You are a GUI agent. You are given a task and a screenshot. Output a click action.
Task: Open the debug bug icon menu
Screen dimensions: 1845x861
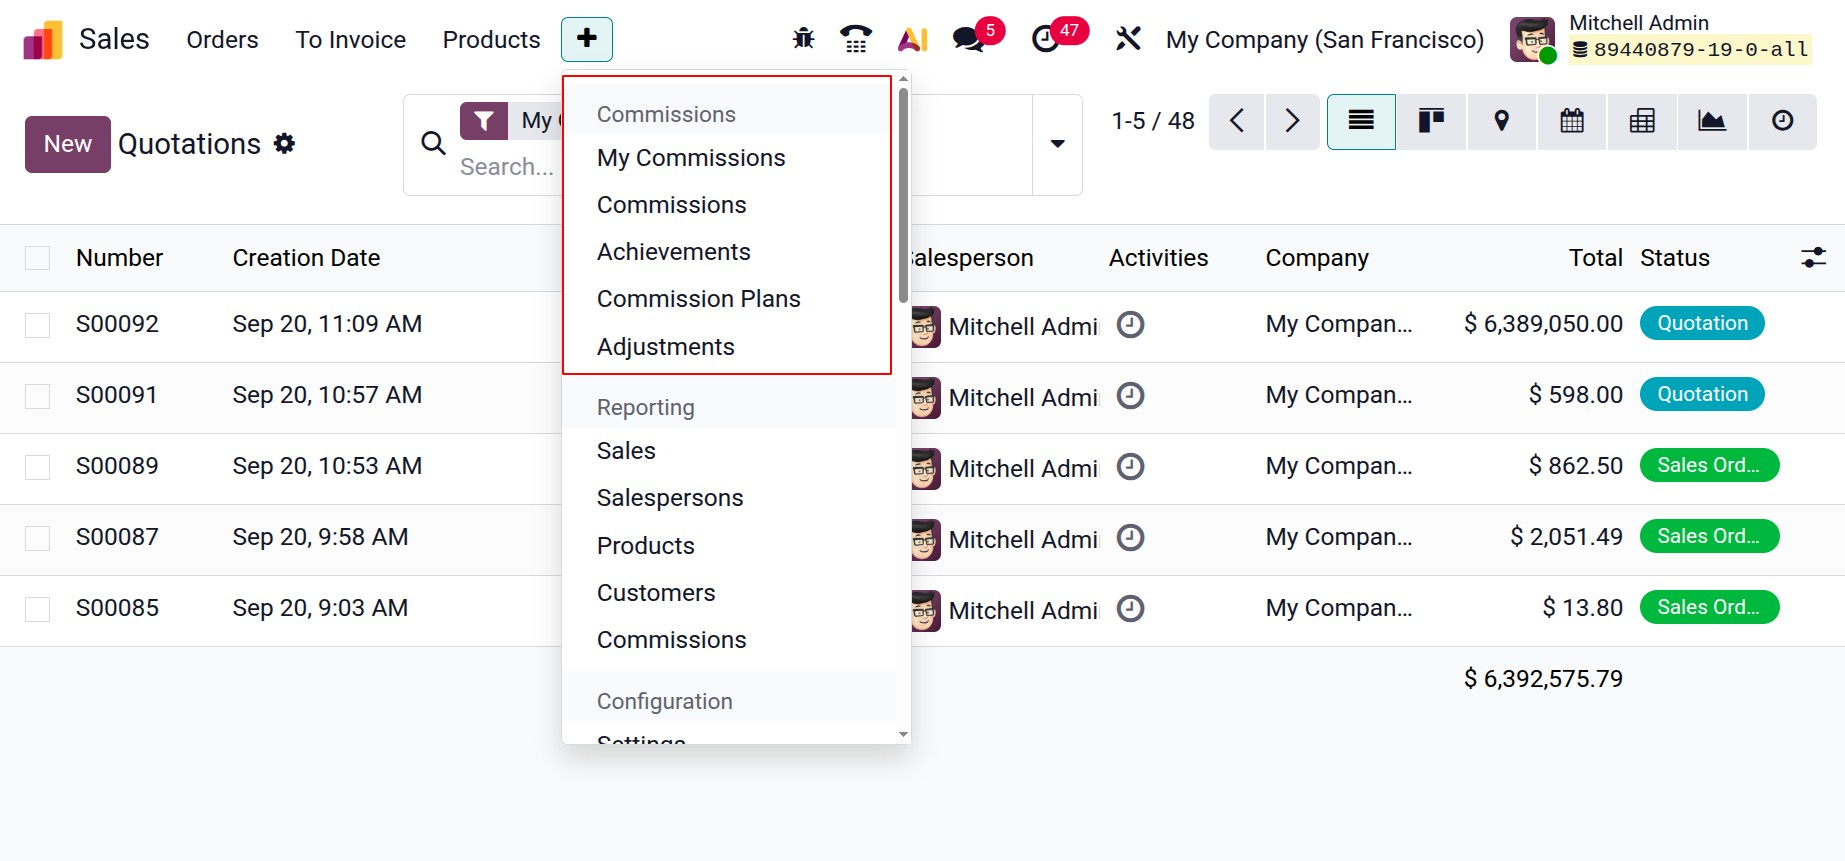click(x=803, y=39)
